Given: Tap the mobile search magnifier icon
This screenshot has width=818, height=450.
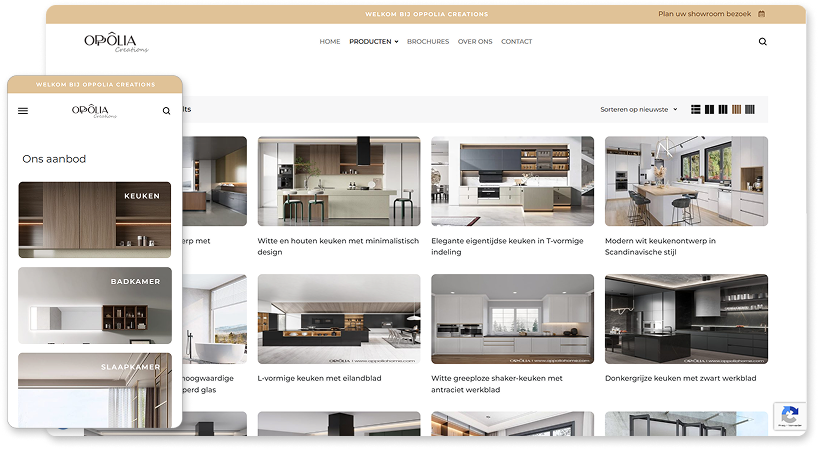Looking at the screenshot, I should [x=166, y=111].
